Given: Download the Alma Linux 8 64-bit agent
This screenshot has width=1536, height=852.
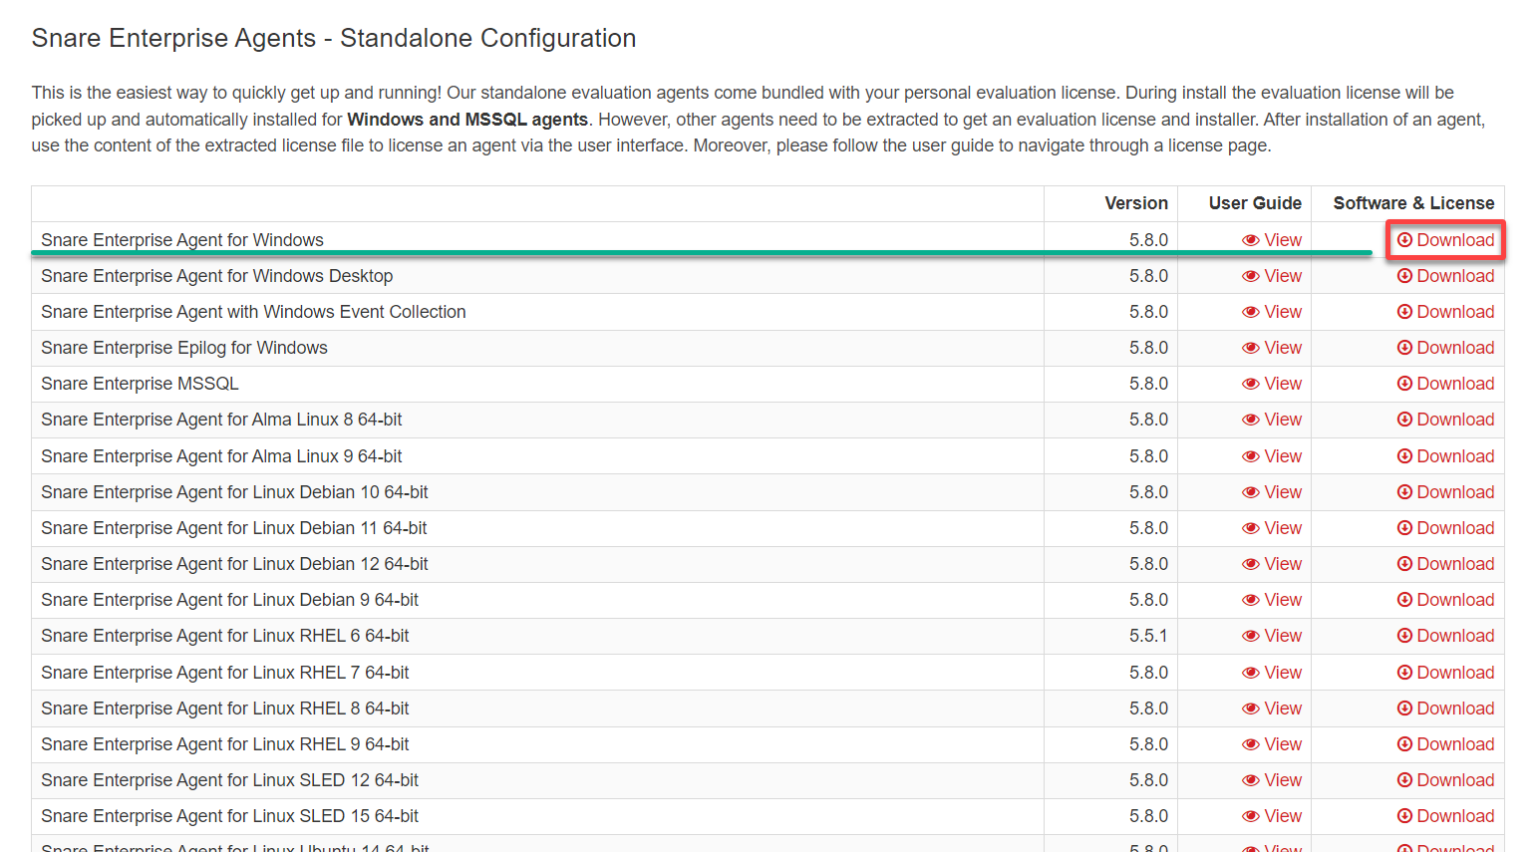Looking at the screenshot, I should point(1454,420).
